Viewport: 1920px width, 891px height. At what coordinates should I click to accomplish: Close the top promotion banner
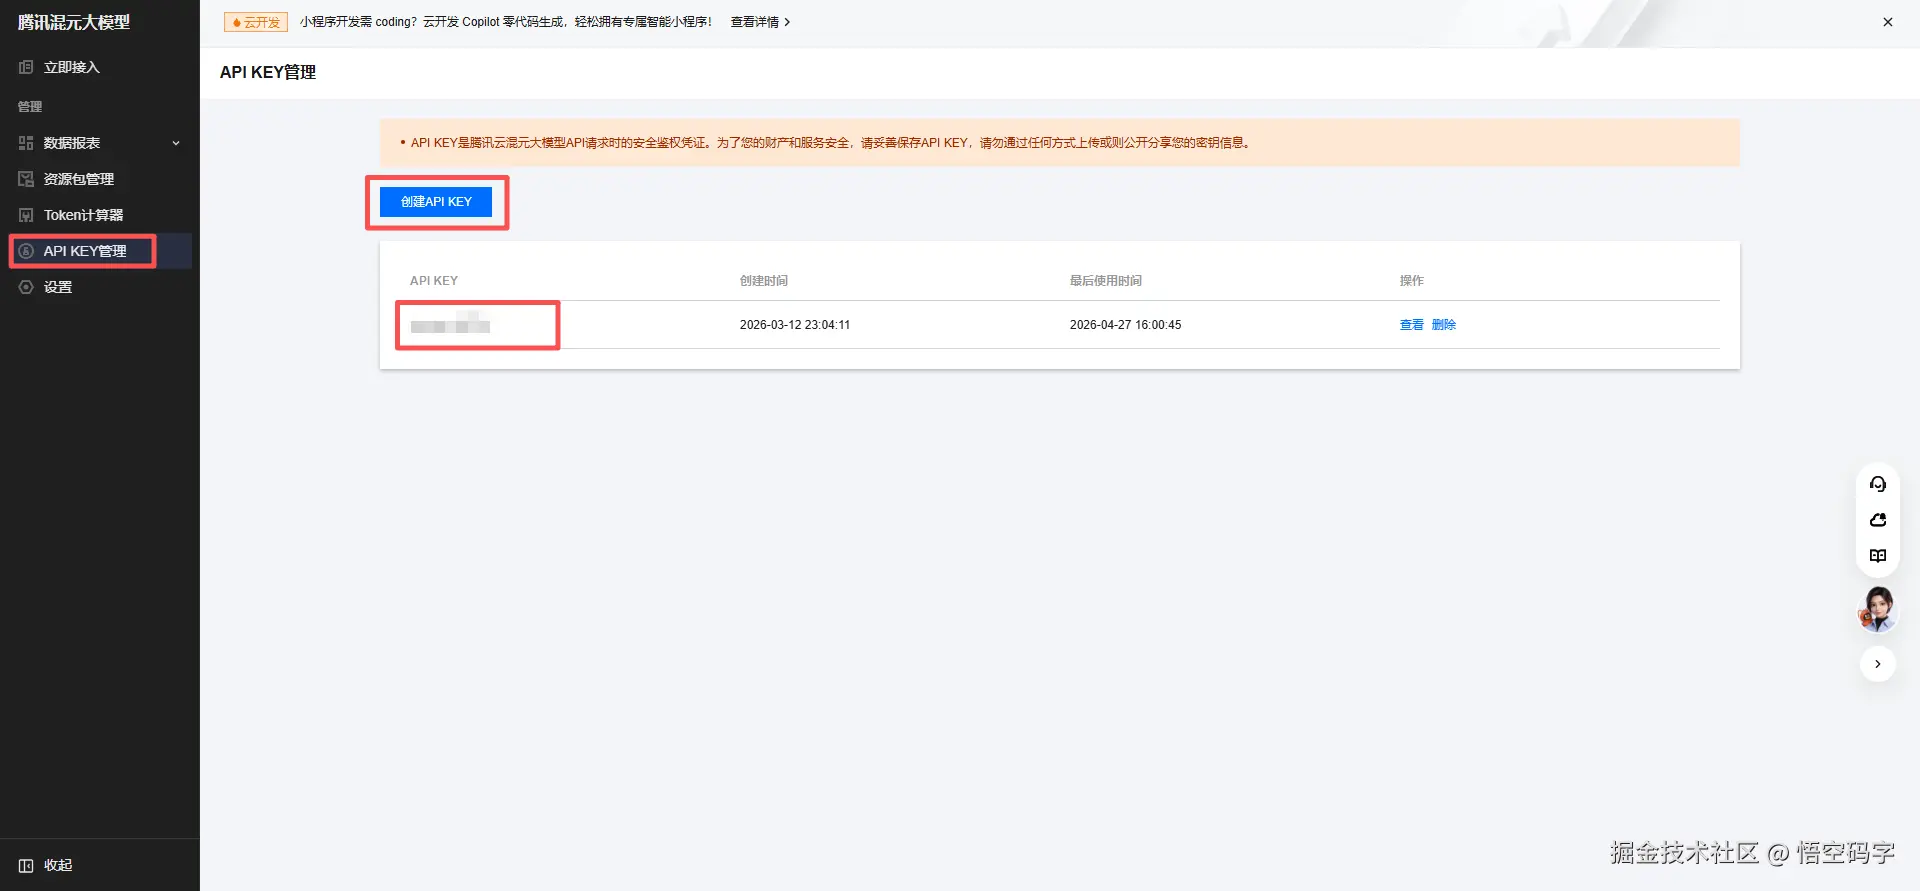tap(1888, 22)
